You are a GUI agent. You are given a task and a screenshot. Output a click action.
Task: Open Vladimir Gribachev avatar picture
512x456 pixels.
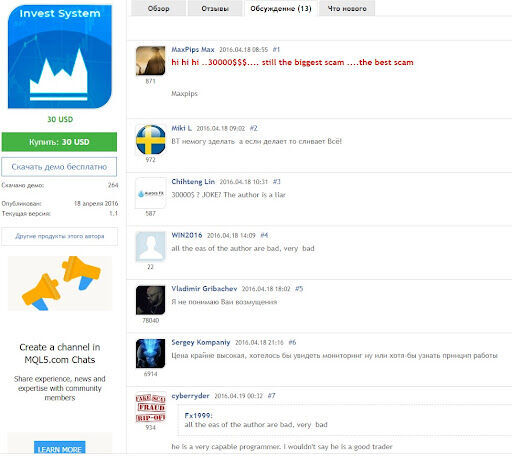click(150, 300)
